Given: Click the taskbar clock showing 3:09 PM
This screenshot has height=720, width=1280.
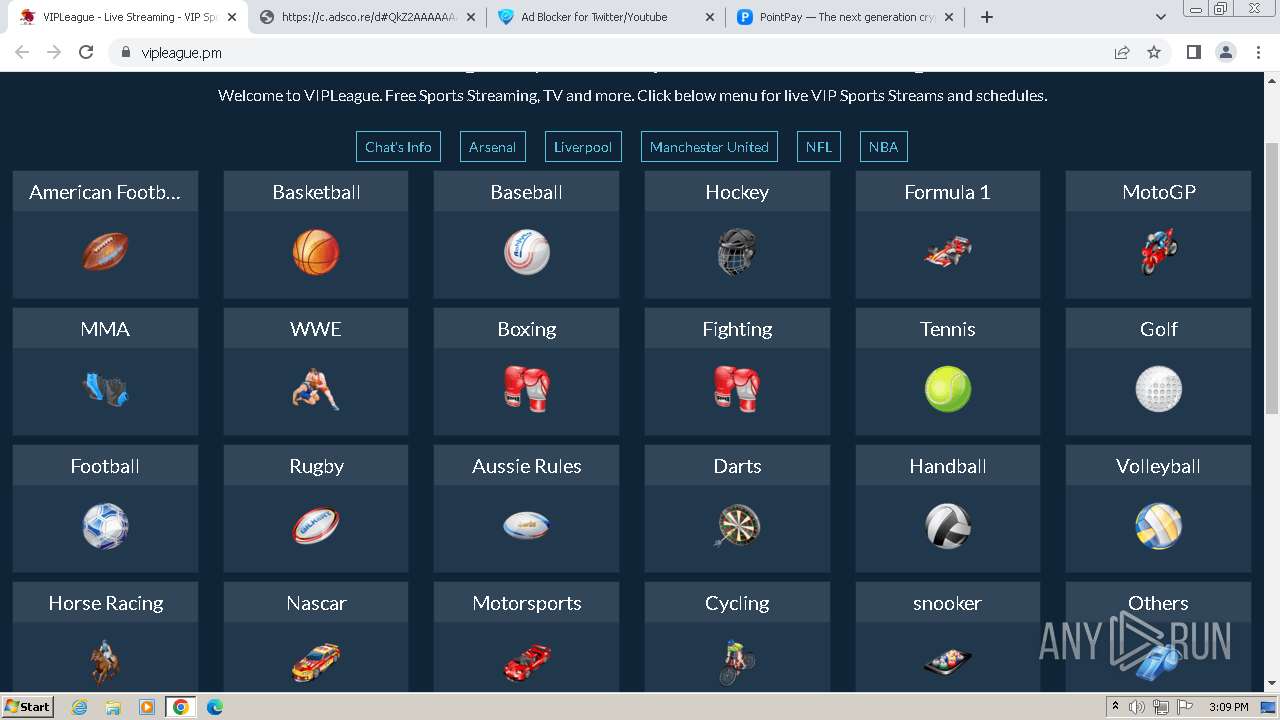Looking at the screenshot, I should [1228, 707].
